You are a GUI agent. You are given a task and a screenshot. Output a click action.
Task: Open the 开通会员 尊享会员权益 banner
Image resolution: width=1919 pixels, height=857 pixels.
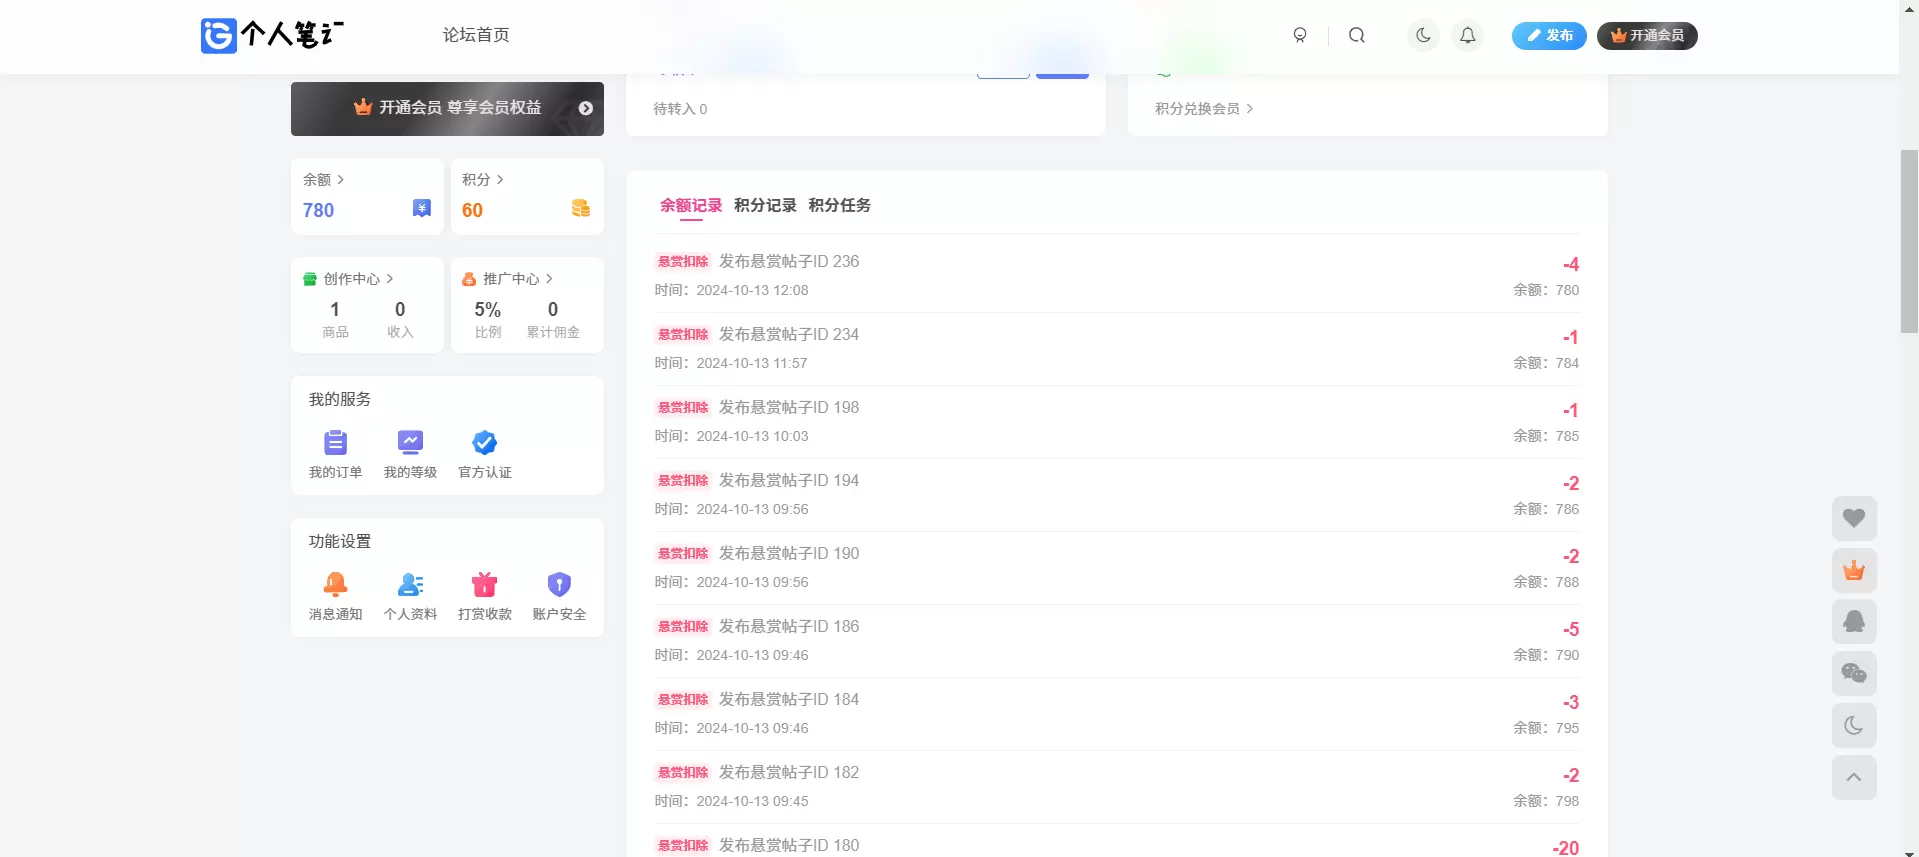(x=447, y=108)
